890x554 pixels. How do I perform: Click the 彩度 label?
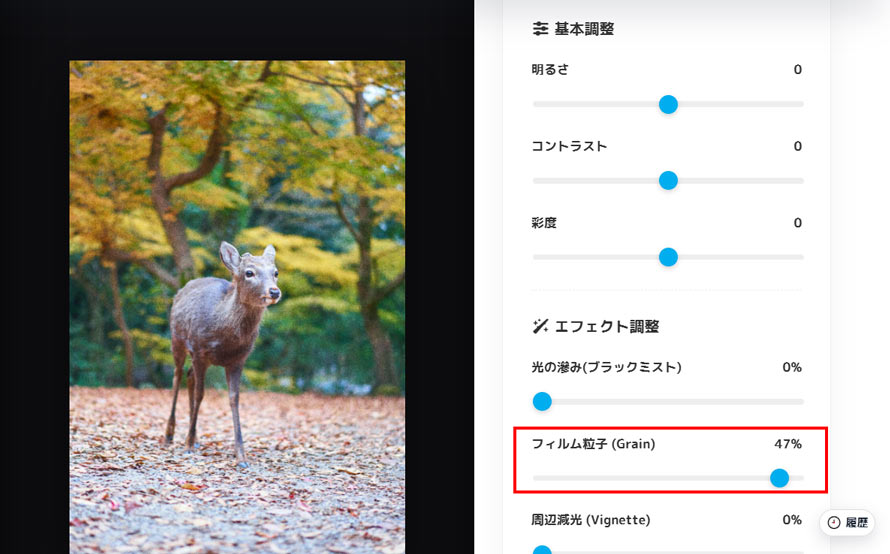[544, 223]
